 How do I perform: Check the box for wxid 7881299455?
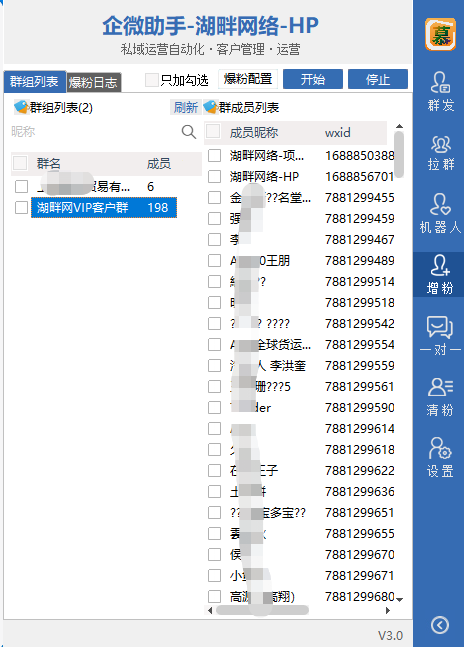(214, 198)
